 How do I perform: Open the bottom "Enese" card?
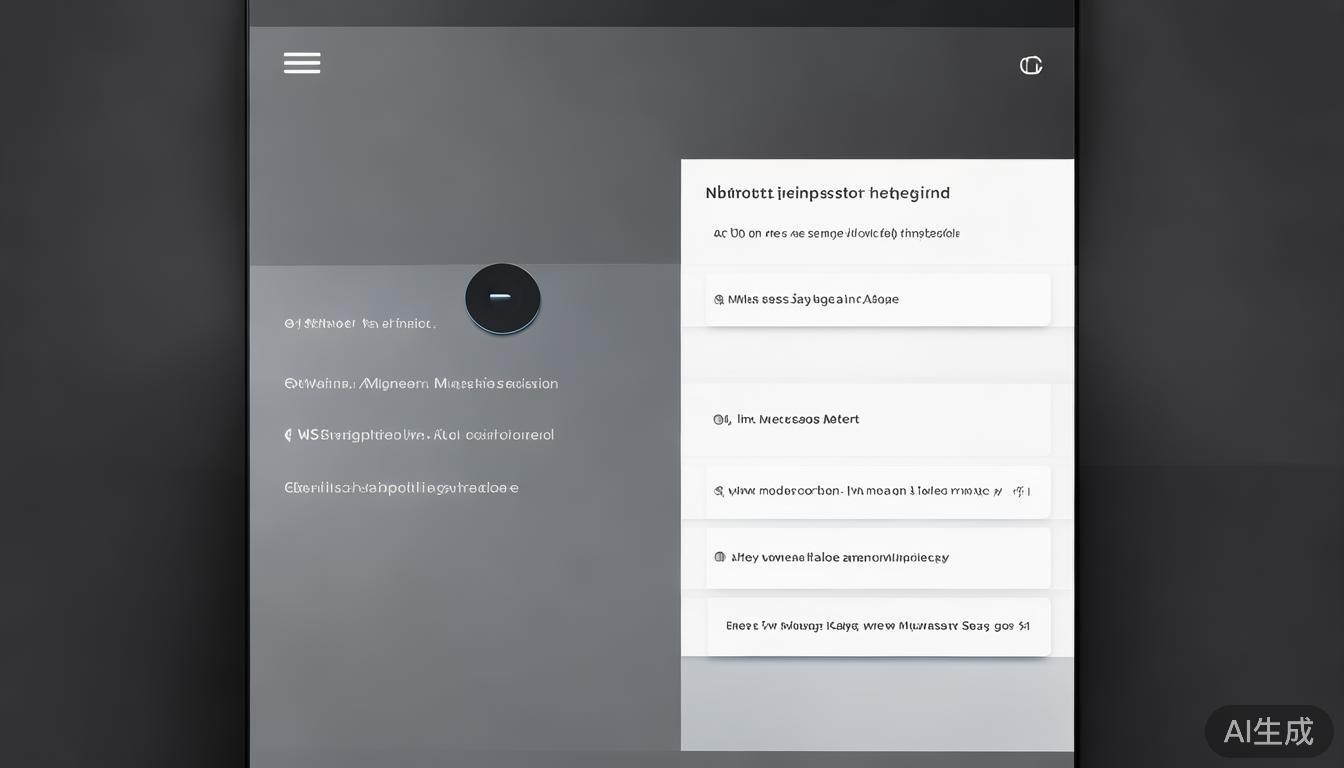pyautogui.click(x=877, y=626)
